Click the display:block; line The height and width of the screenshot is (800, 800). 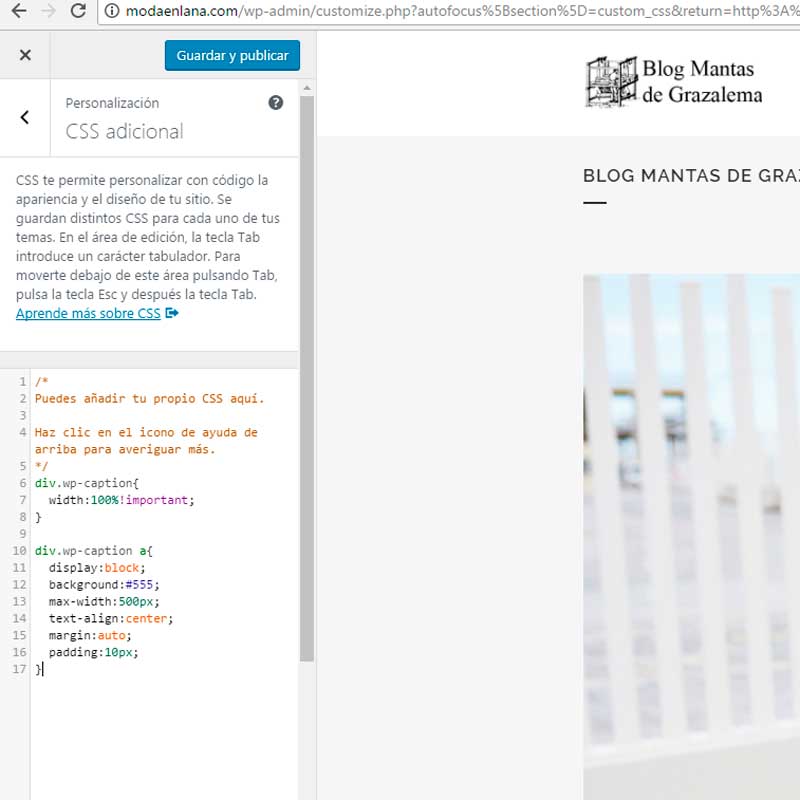97,568
